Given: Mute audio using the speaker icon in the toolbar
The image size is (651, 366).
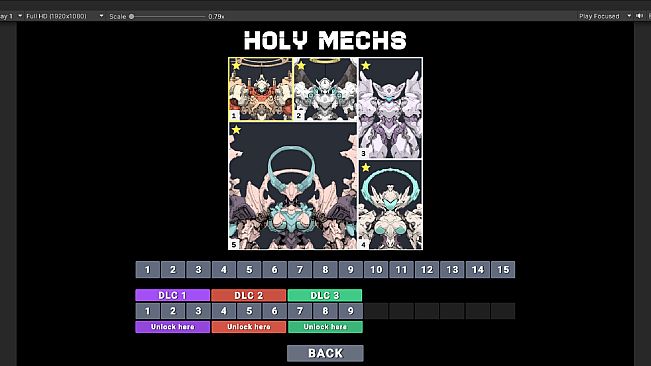Looking at the screenshot, I should [x=639, y=16].
